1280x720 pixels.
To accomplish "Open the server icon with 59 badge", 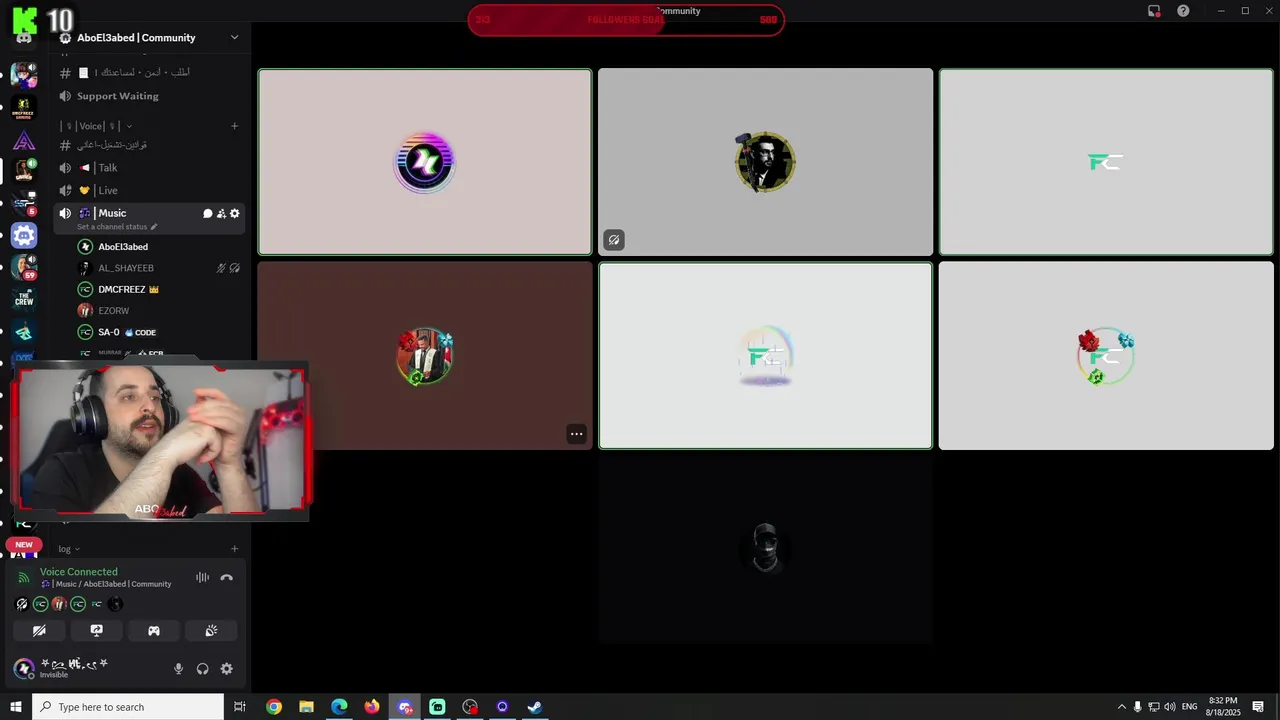I will [x=24, y=267].
